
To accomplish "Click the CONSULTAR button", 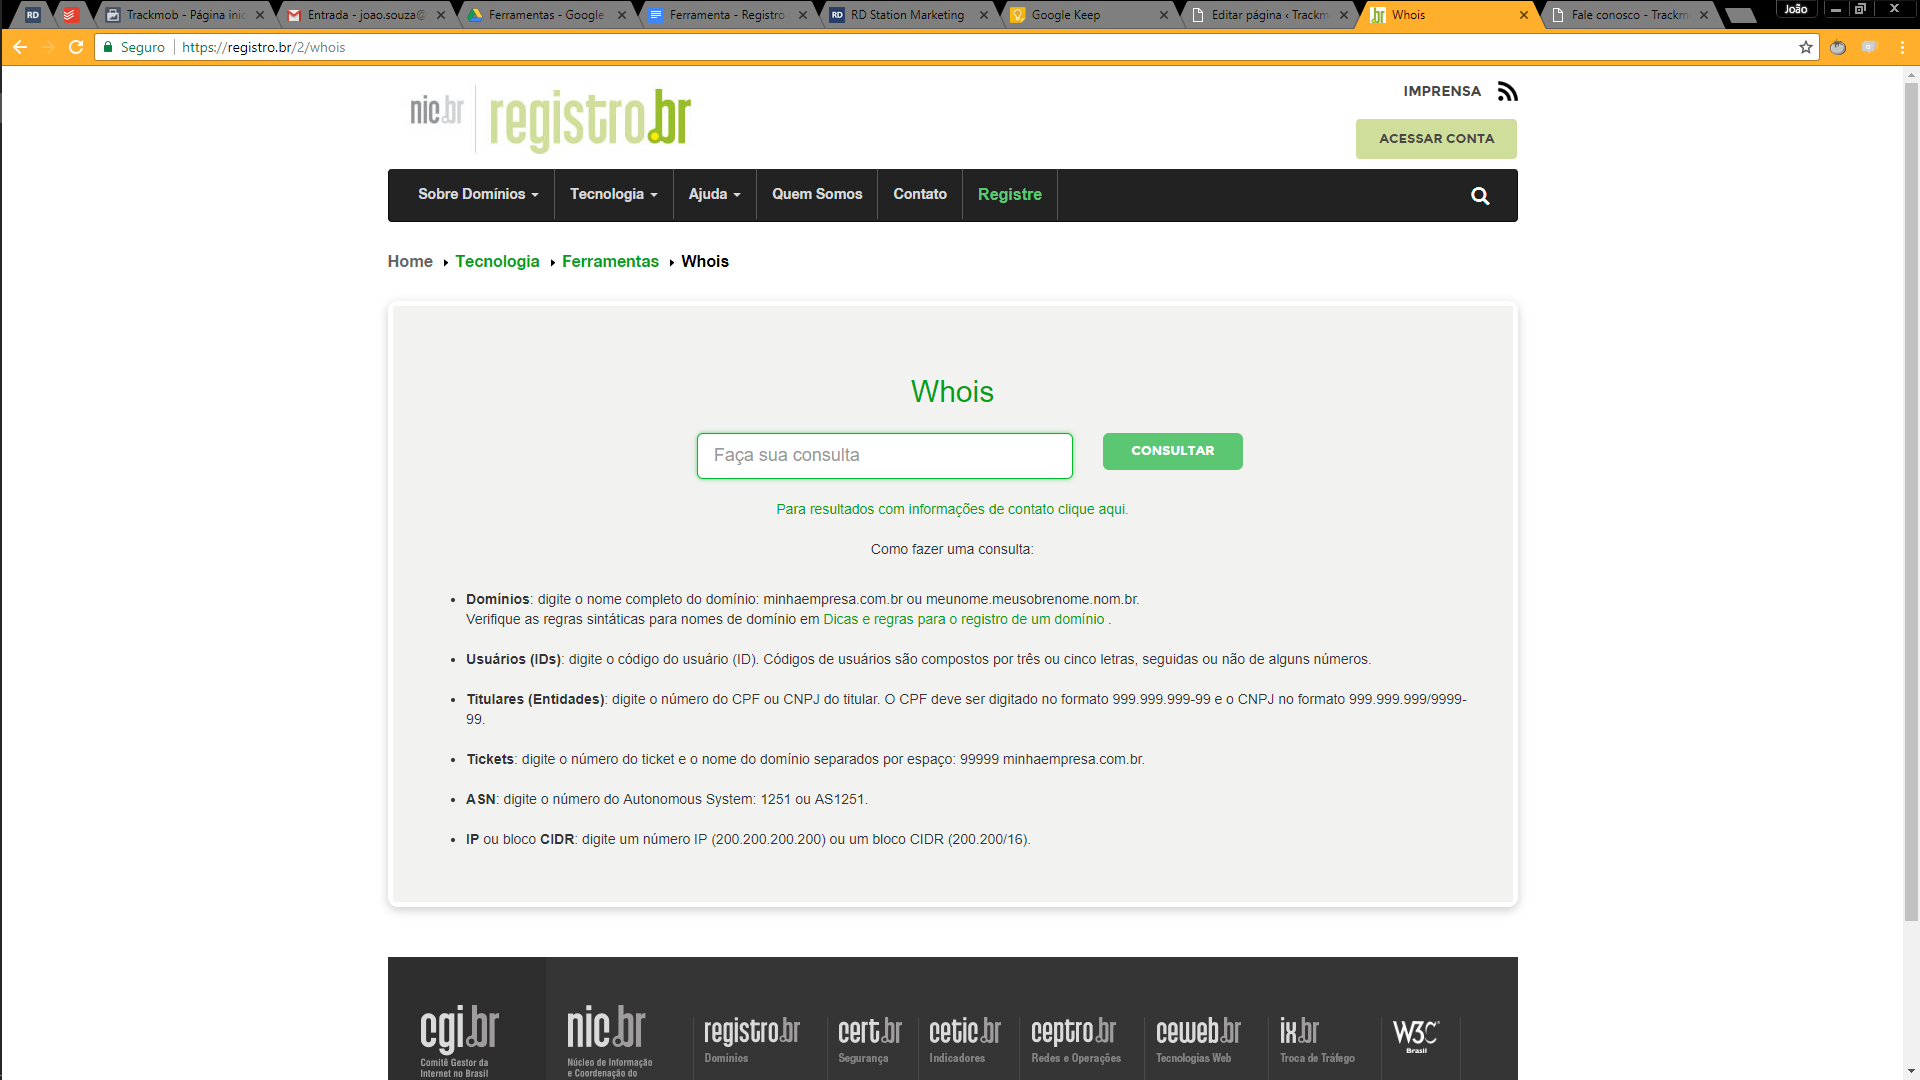I will (x=1172, y=451).
